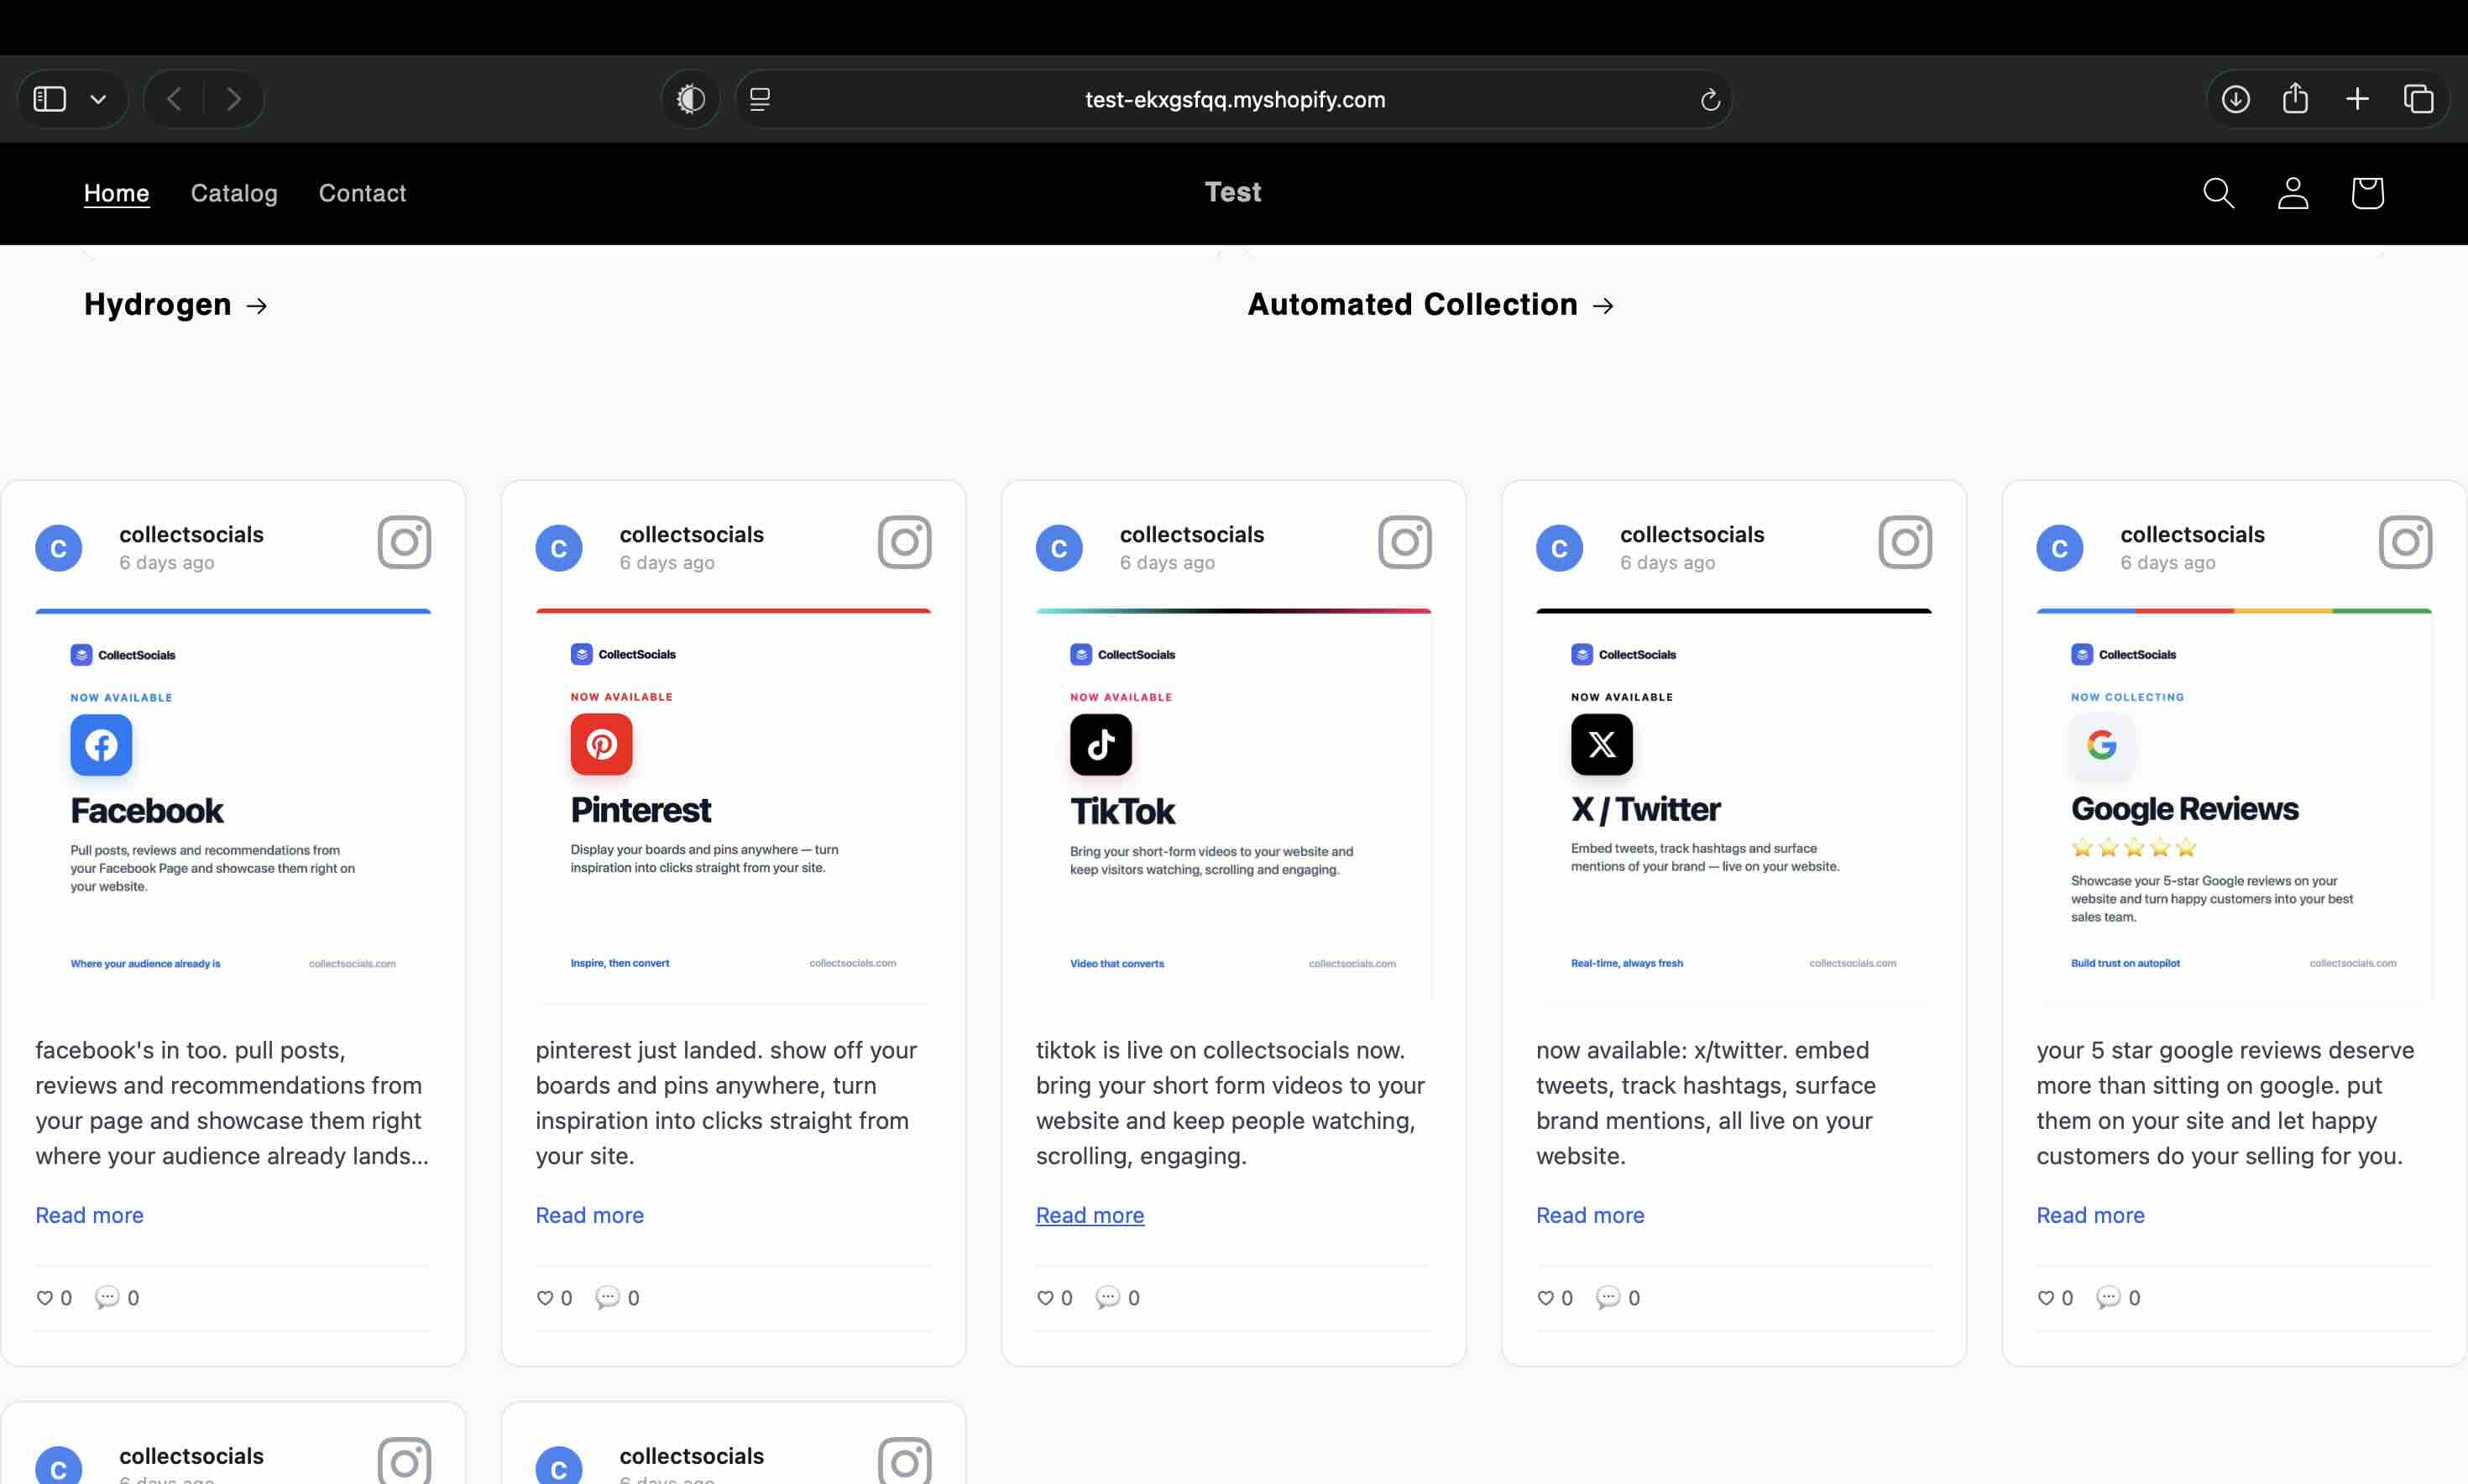Image resolution: width=2468 pixels, height=1484 pixels.
Task: Click the Instagram icon on the TikTok card
Action: coord(1405,542)
